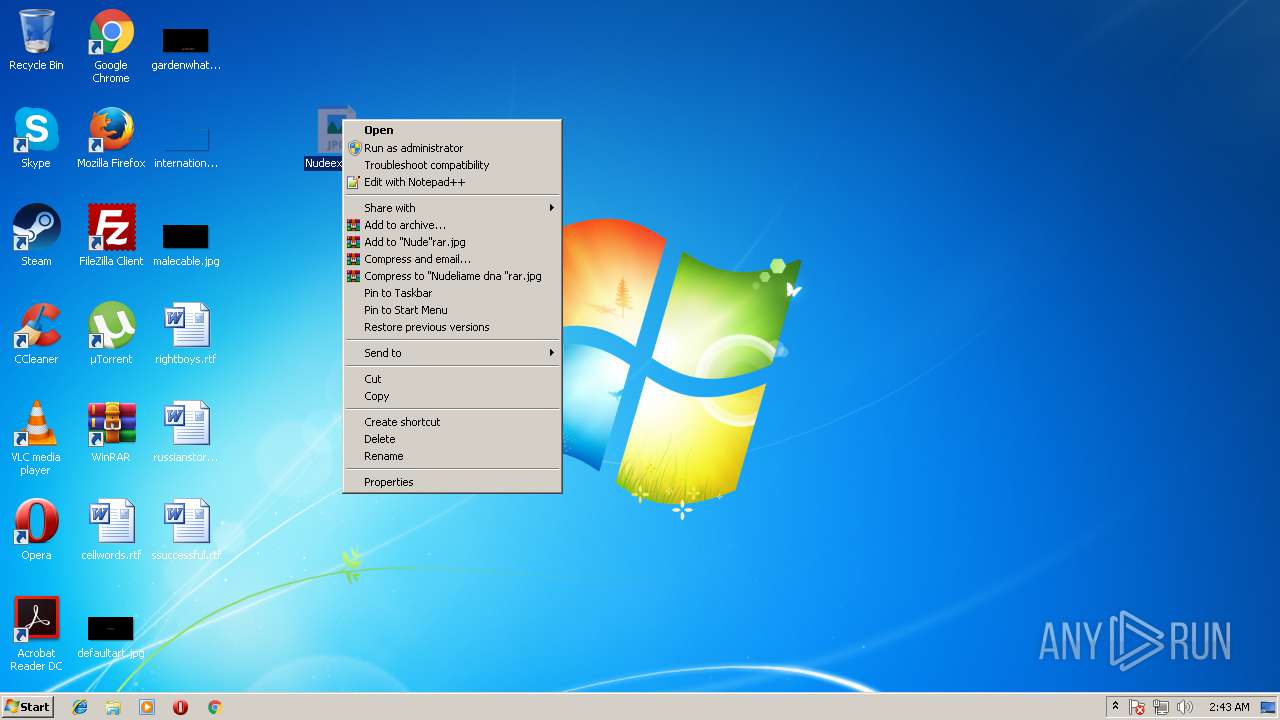Click the Show desktop button
Viewport: 1280px width, 720px height.
(x=1268, y=707)
